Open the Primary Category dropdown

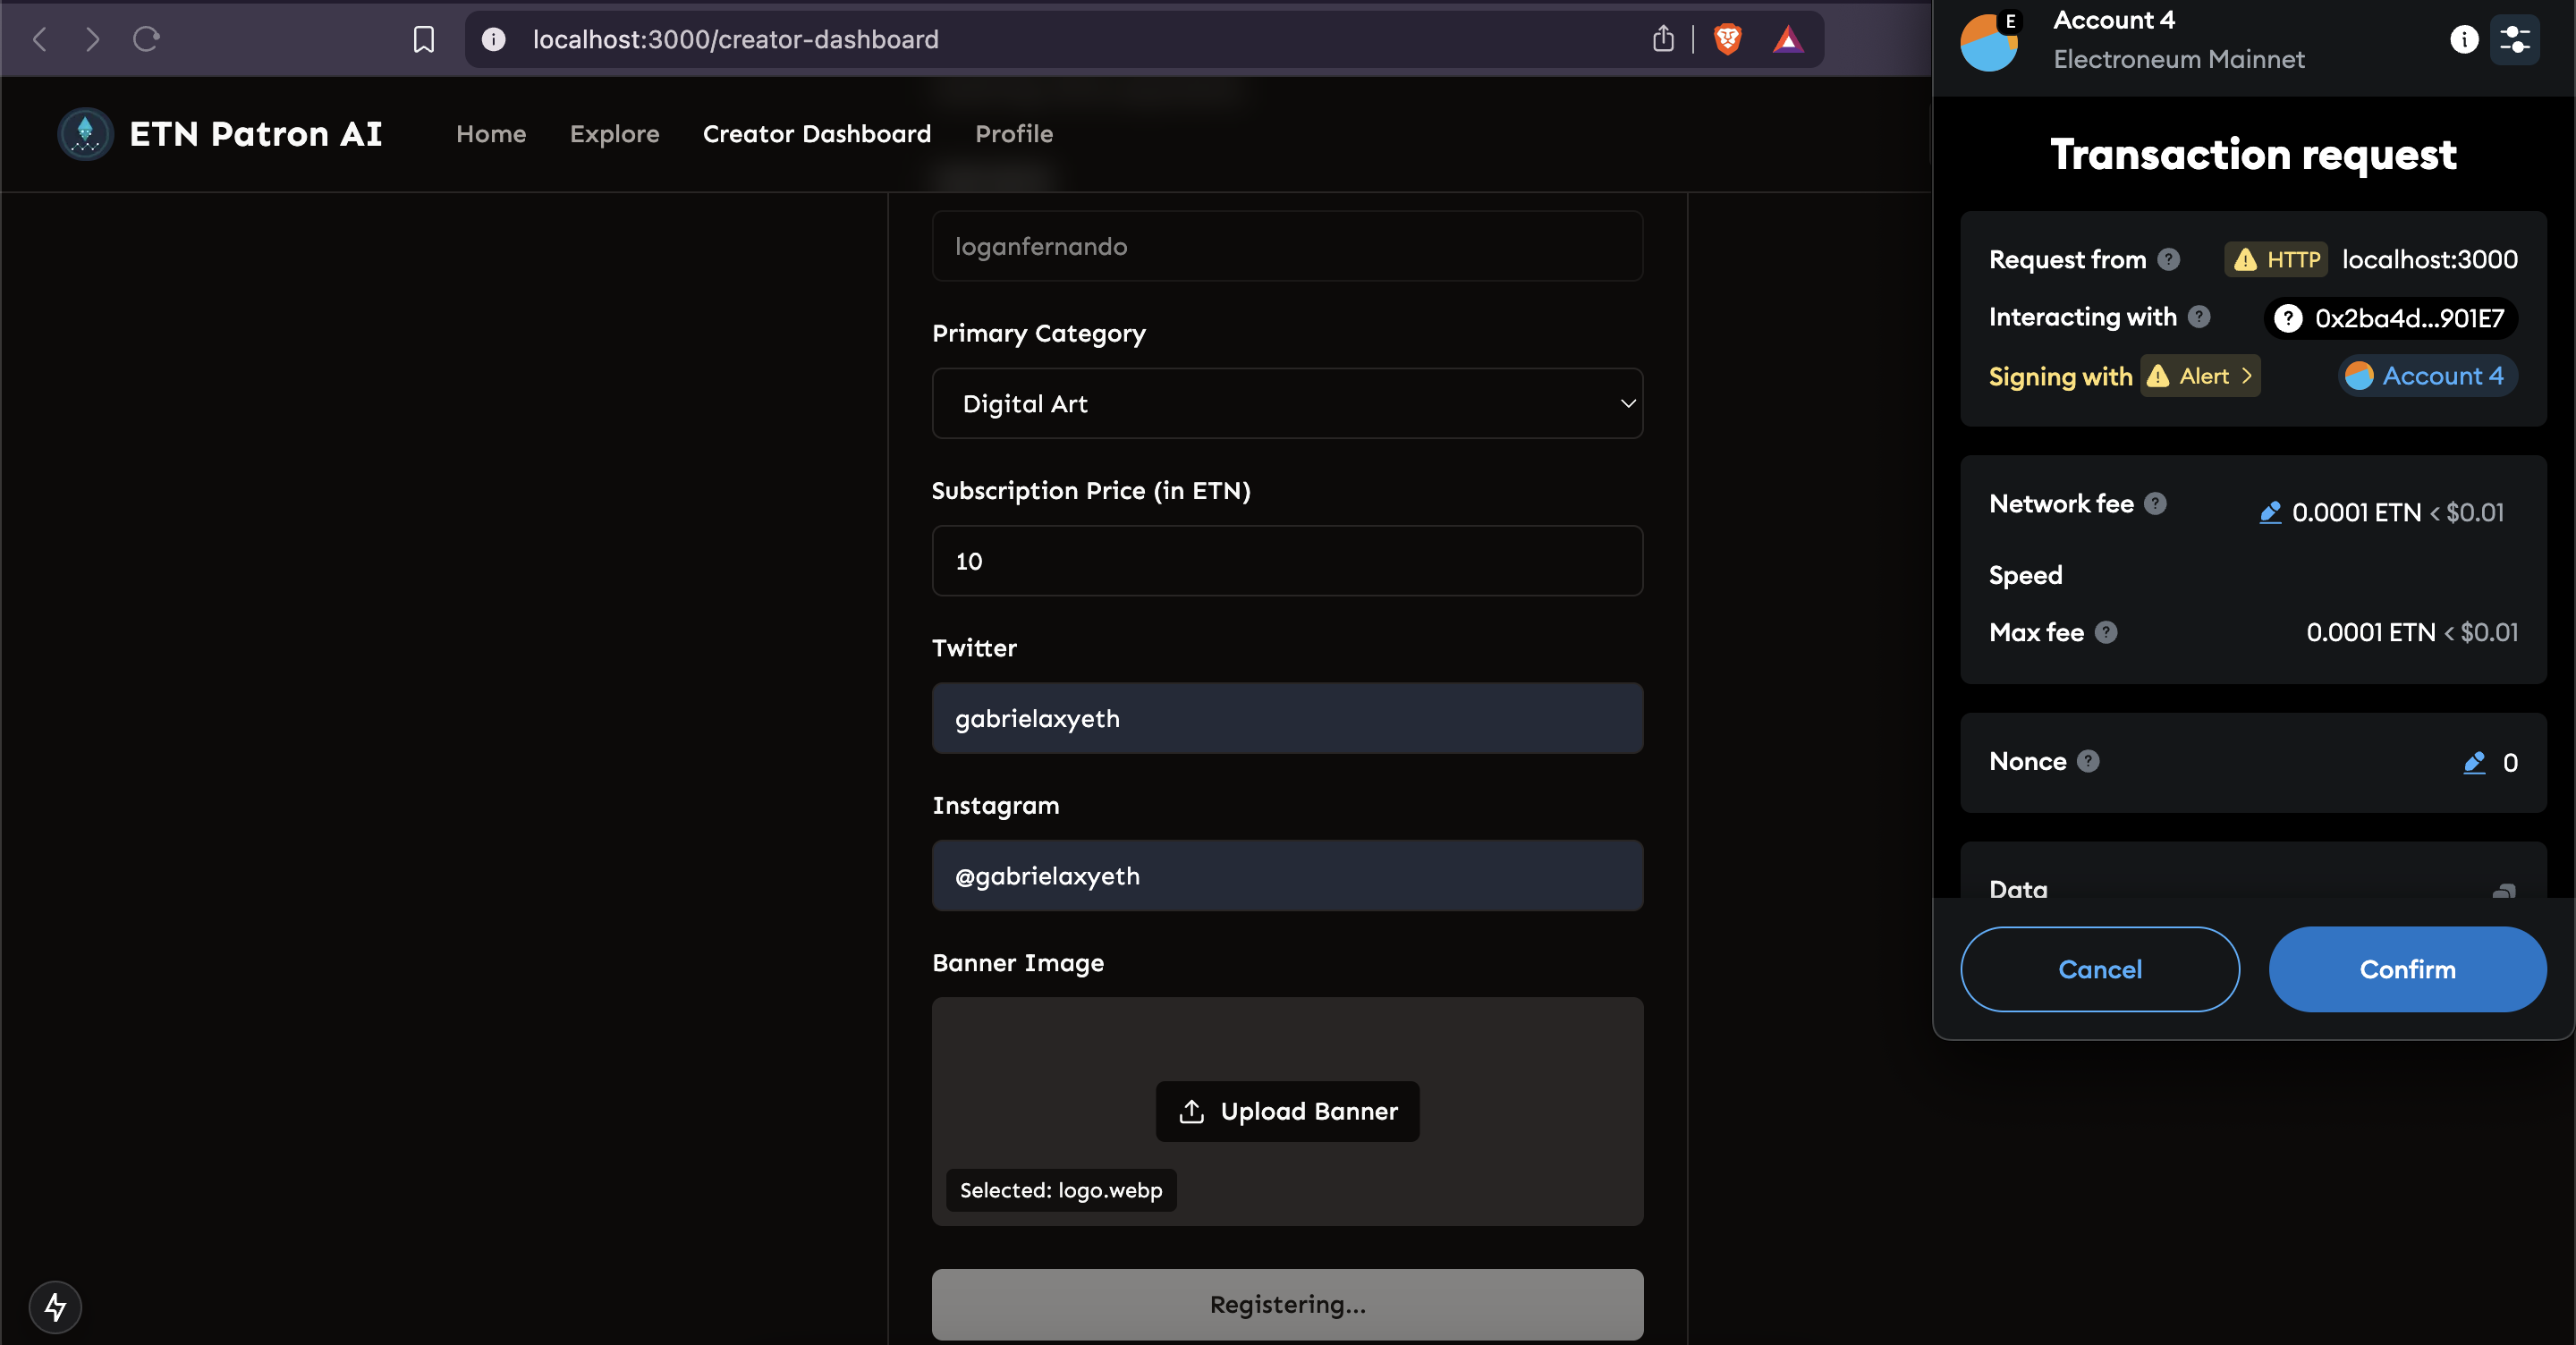coord(1287,403)
